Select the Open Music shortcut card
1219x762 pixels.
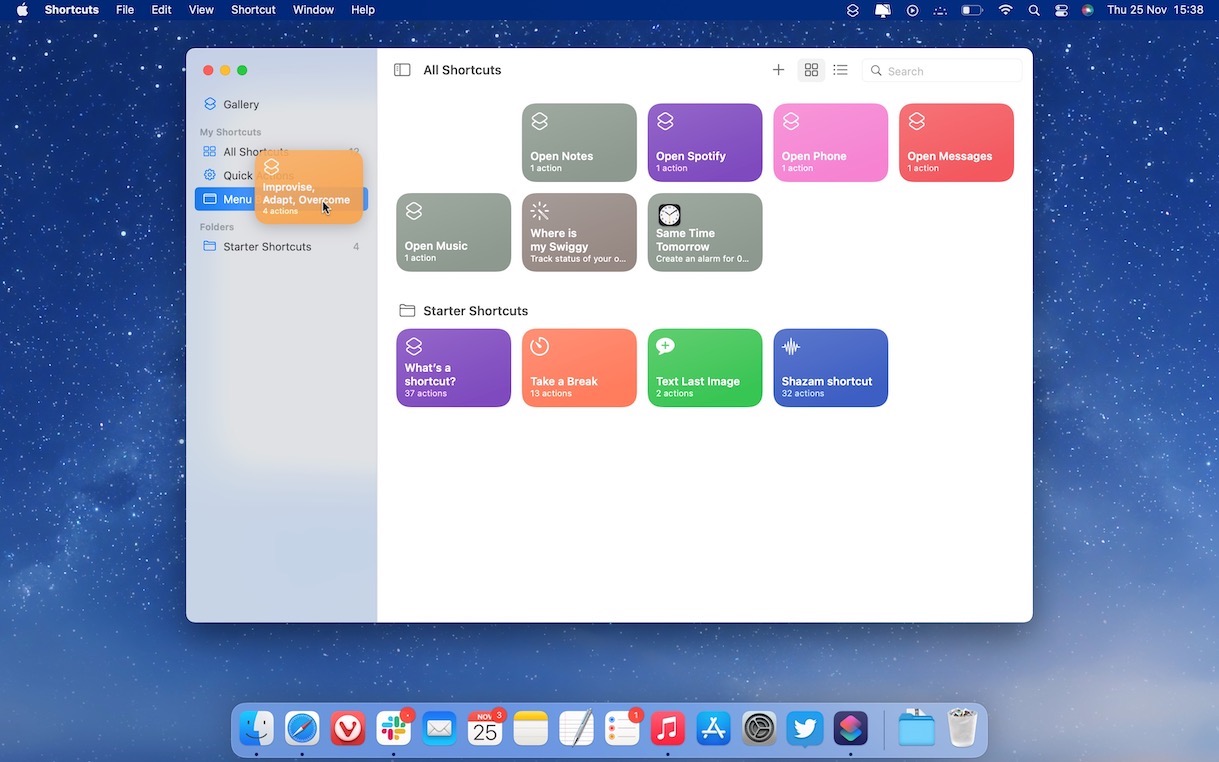click(453, 232)
